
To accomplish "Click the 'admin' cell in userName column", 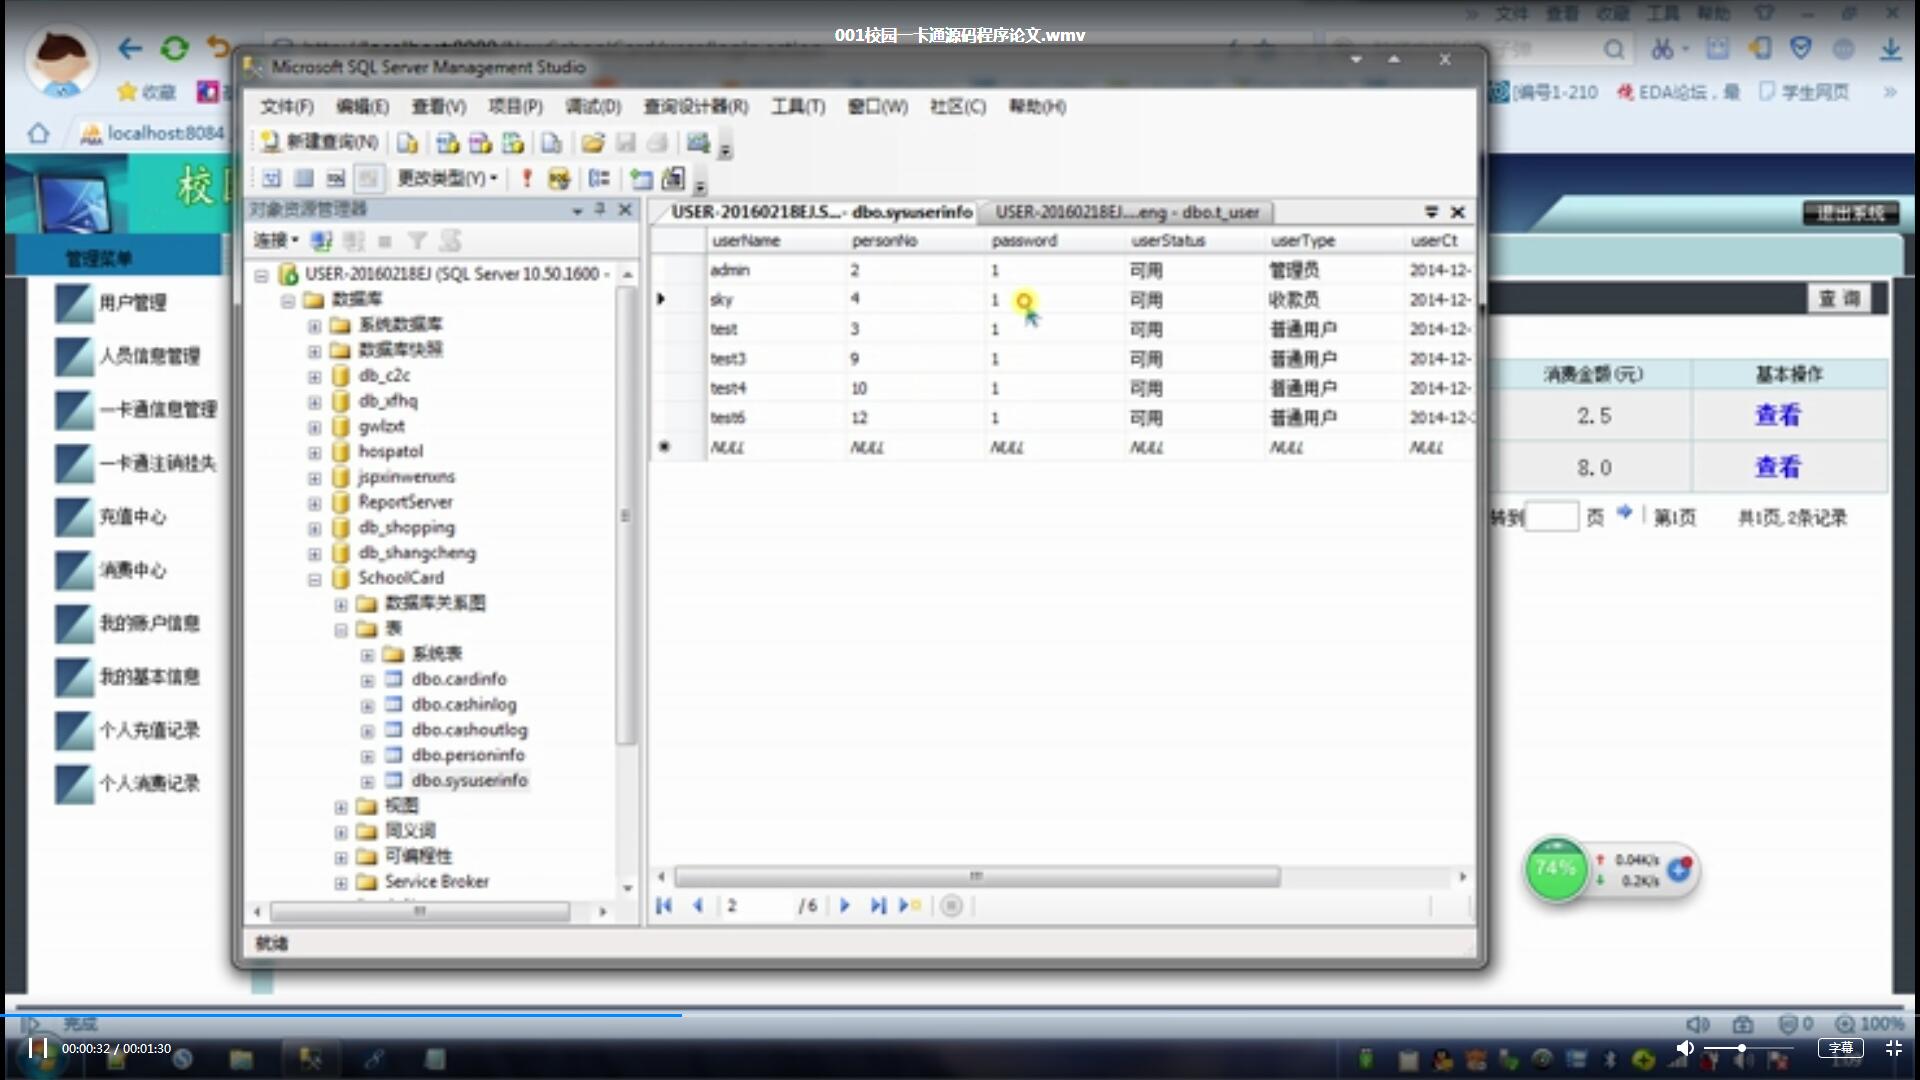I will click(x=775, y=270).
